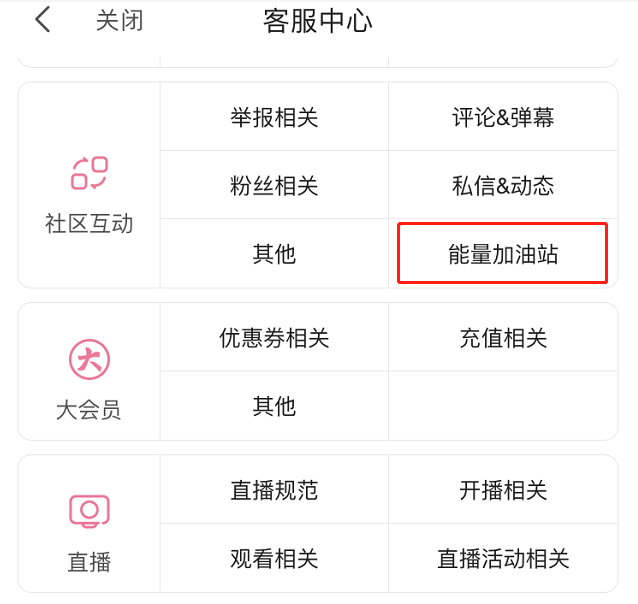
Task: Open 私信&动态 help topic
Action: click(x=503, y=186)
